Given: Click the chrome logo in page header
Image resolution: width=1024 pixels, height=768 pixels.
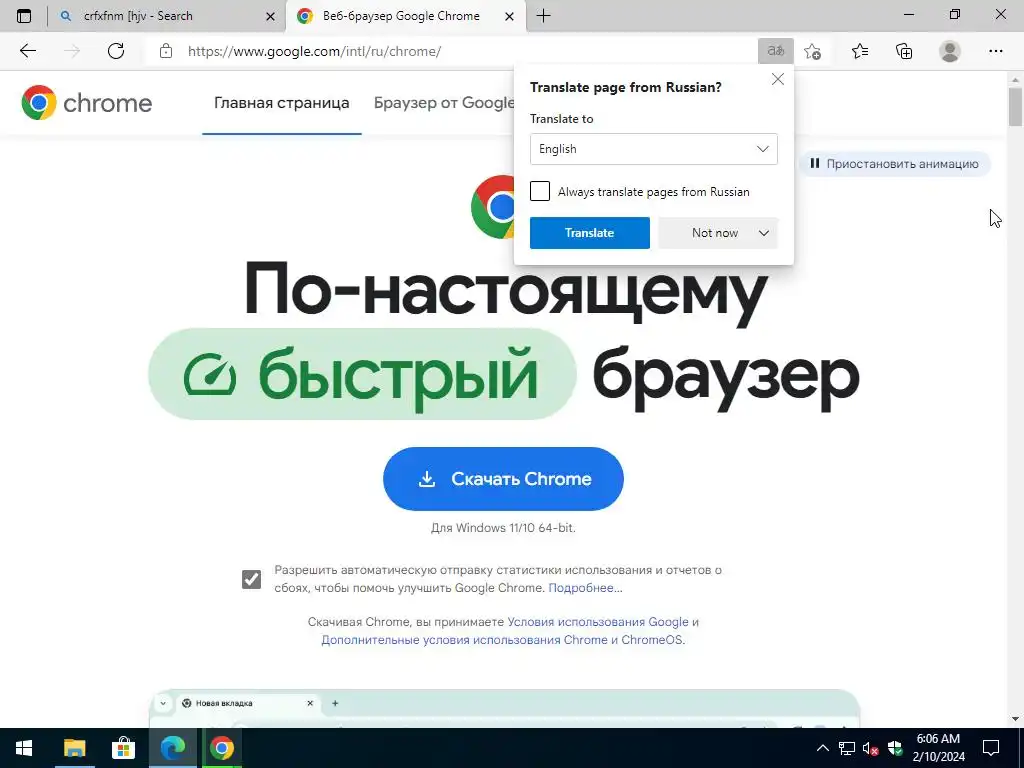Looking at the screenshot, I should point(86,103).
